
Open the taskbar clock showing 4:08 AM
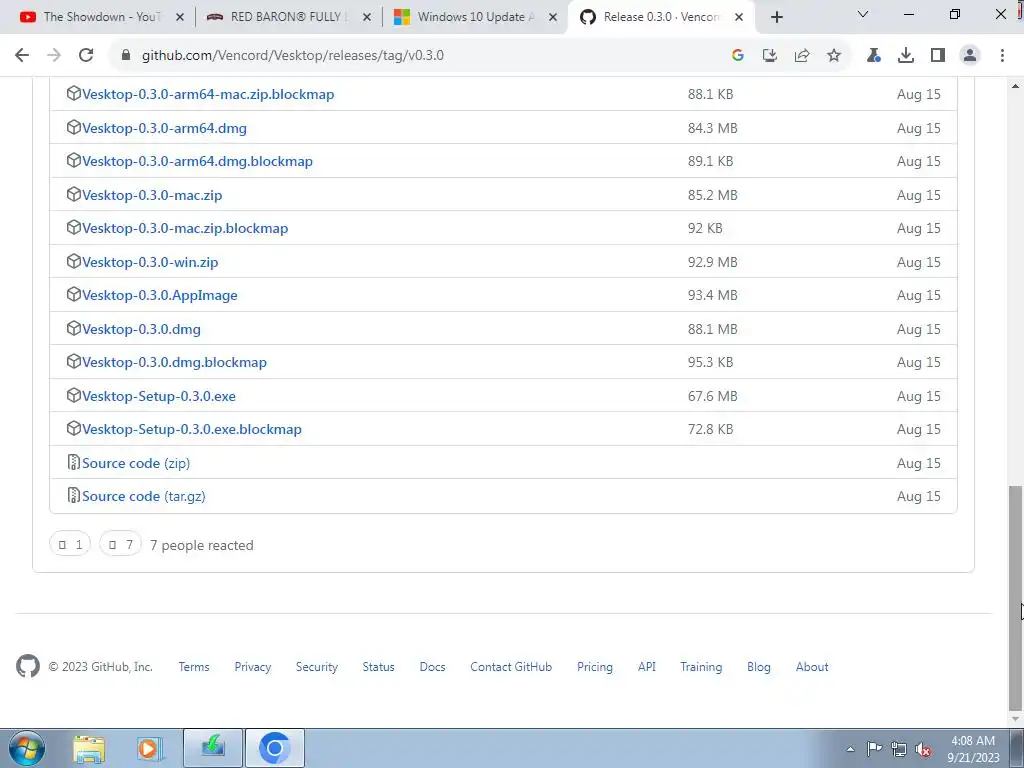pyautogui.click(x=973, y=749)
